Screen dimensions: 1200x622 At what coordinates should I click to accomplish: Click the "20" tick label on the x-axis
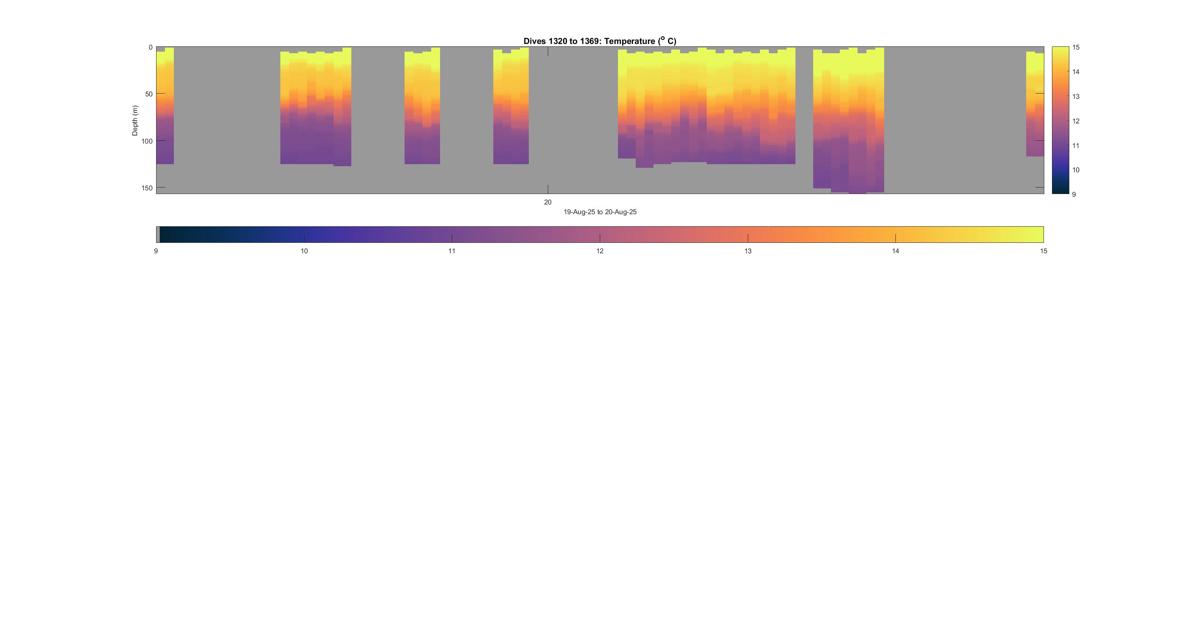547,202
